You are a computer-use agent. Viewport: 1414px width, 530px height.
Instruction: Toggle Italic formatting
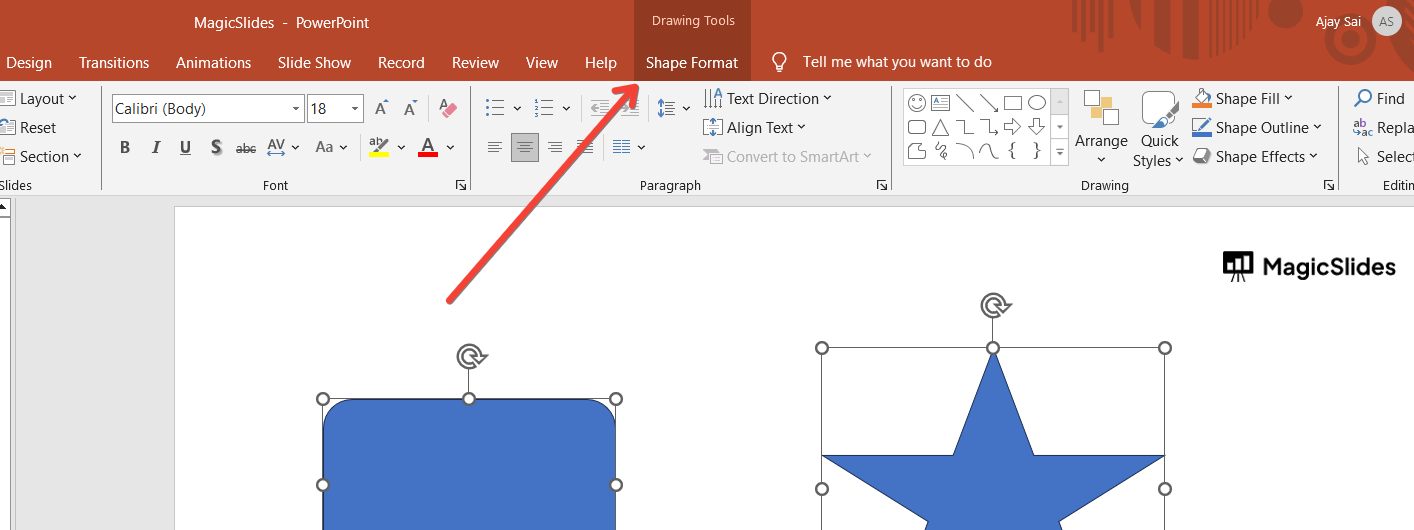[x=156, y=148]
